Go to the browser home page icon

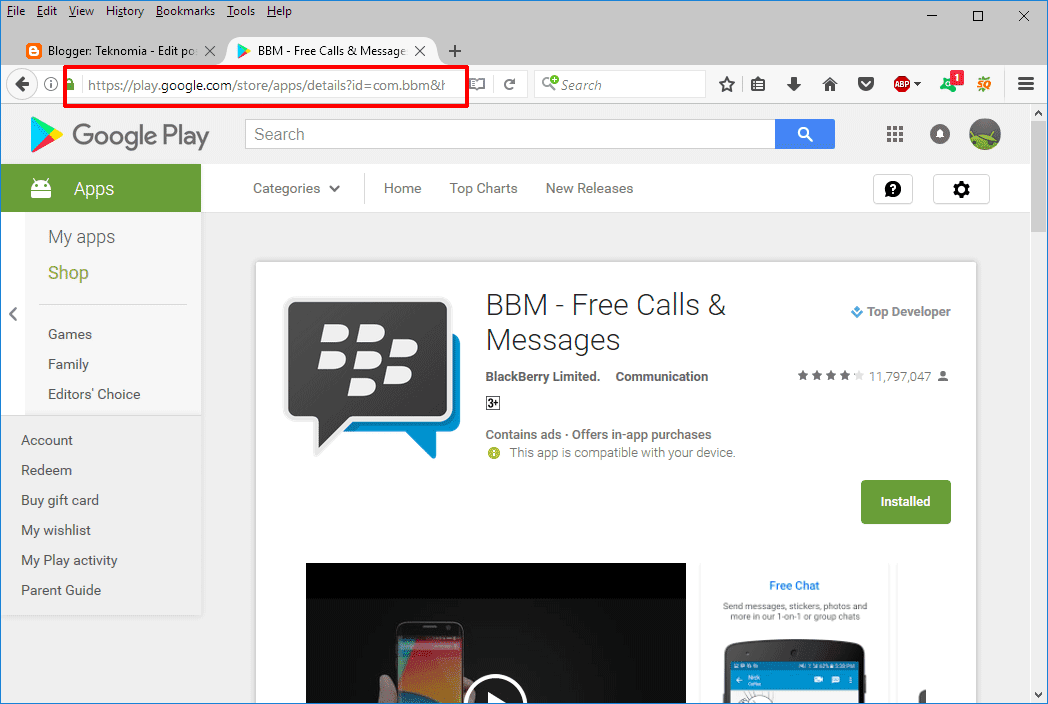829,84
